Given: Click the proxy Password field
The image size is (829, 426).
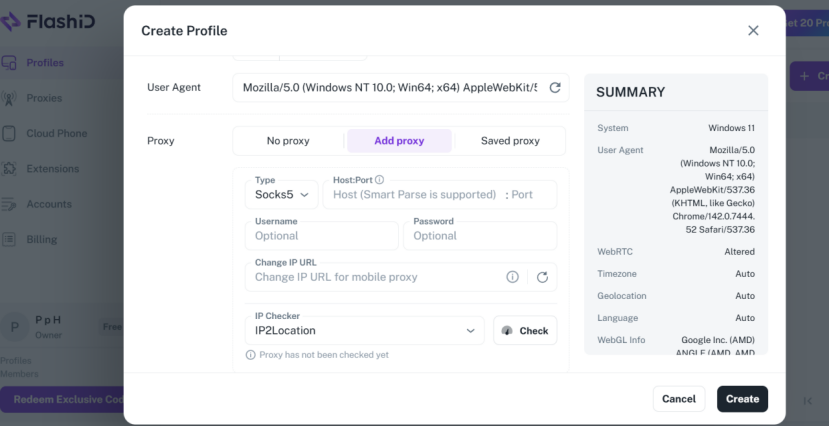Looking at the screenshot, I should pyautogui.click(x=480, y=235).
